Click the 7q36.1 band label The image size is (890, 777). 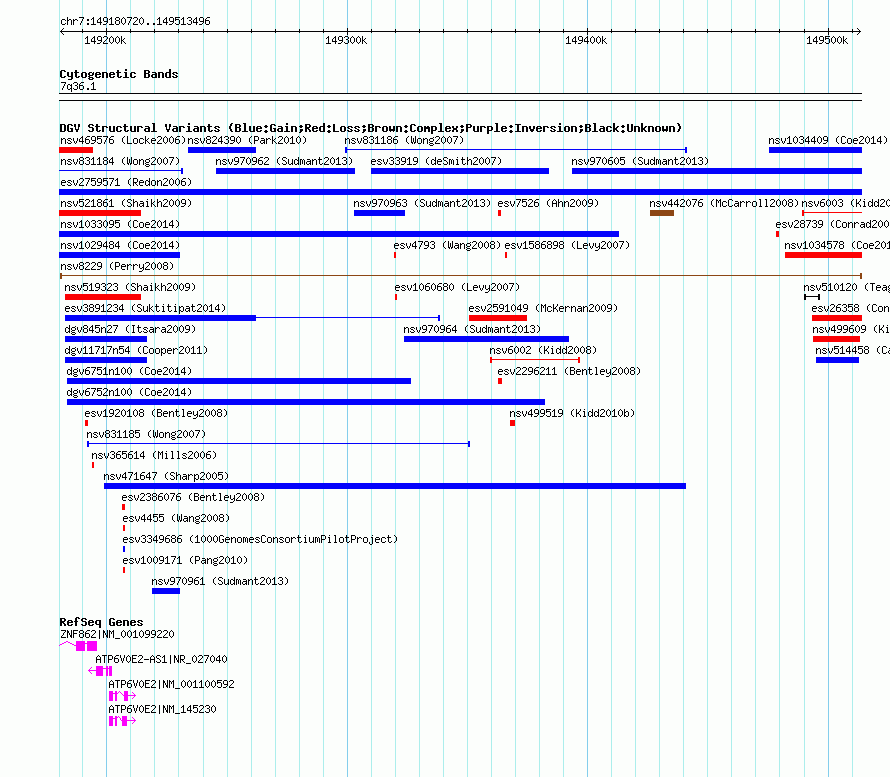tap(78, 86)
